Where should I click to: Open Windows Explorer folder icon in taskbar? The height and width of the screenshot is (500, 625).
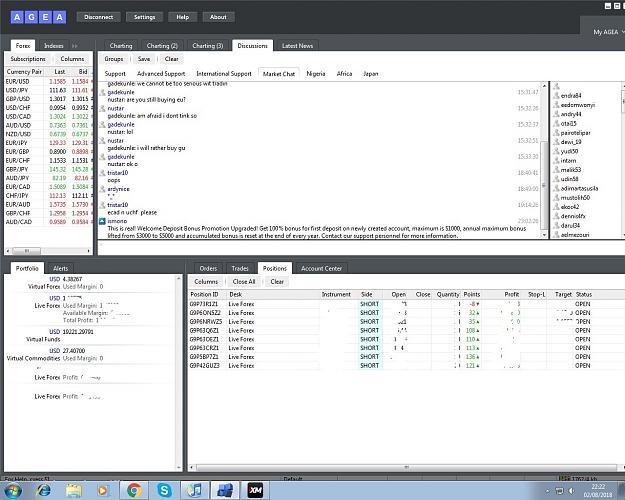point(73,490)
